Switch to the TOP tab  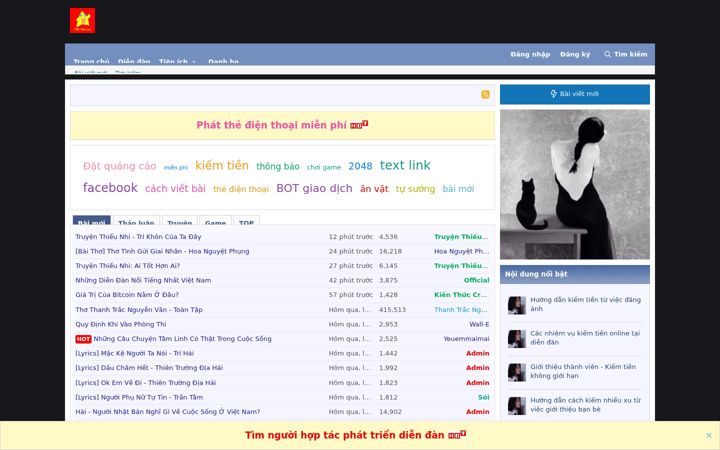pyautogui.click(x=246, y=220)
